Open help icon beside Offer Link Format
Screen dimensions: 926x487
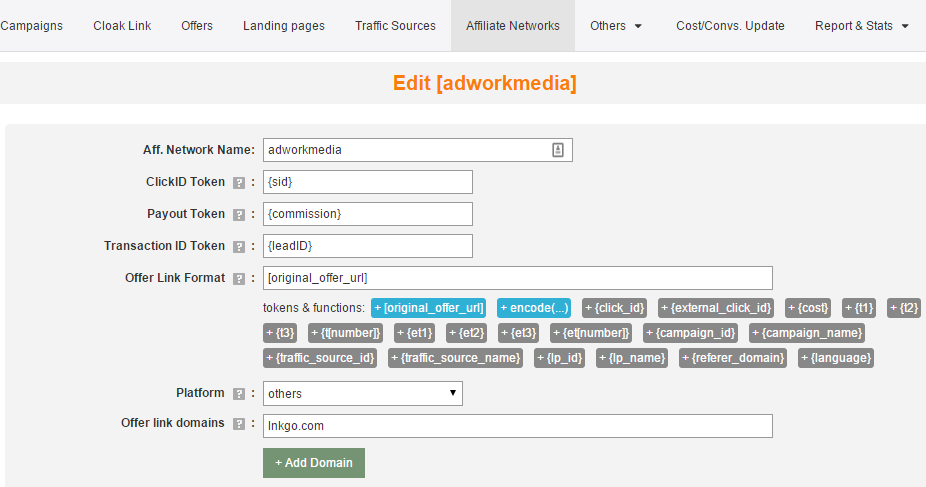pyautogui.click(x=239, y=279)
